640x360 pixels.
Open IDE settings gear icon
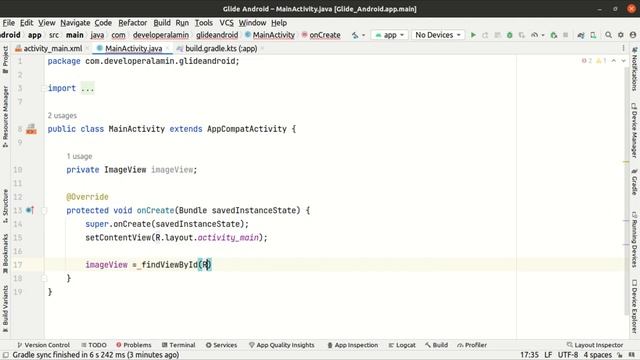(x=620, y=35)
